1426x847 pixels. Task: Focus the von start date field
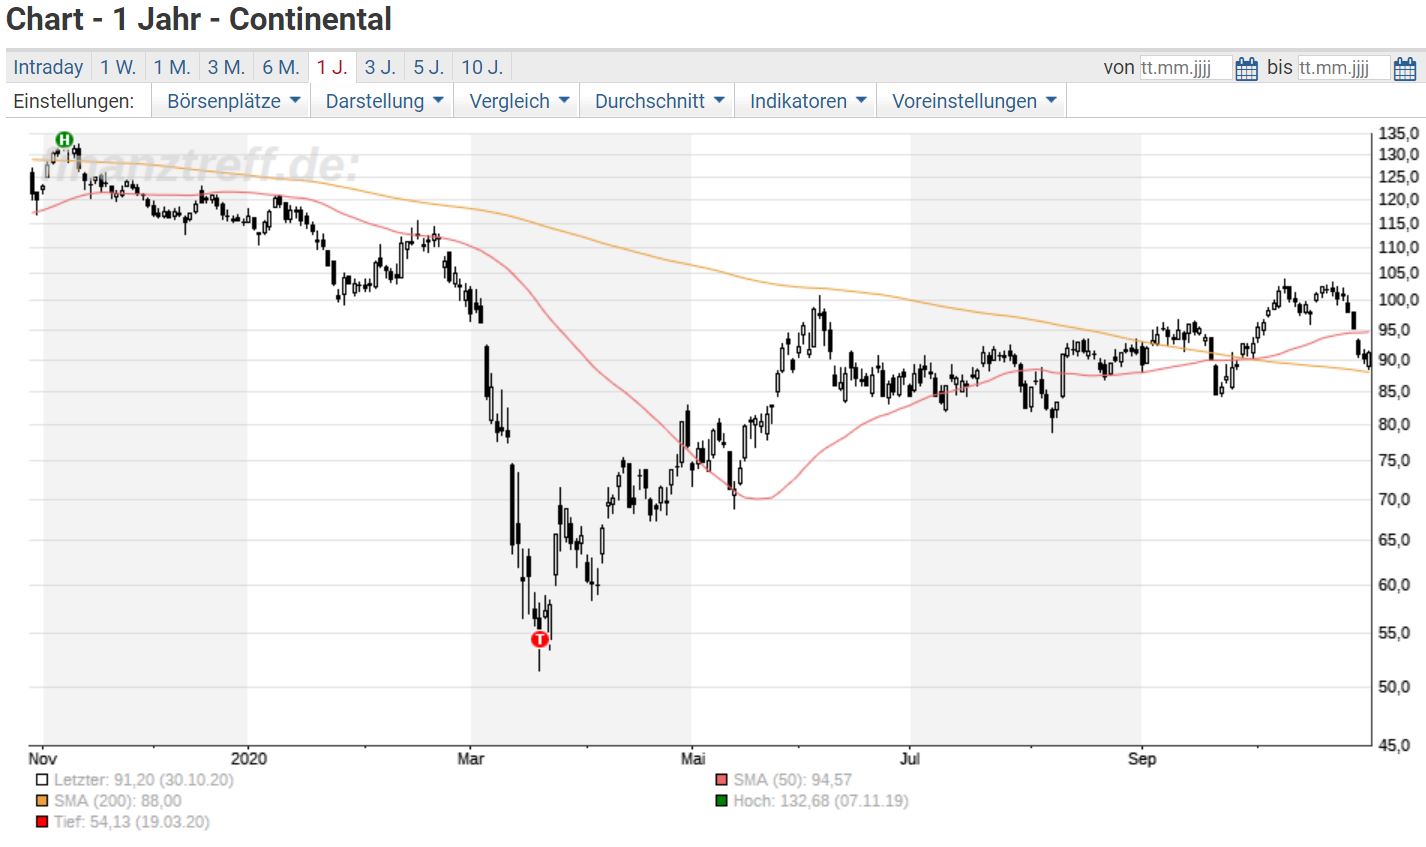[1185, 68]
